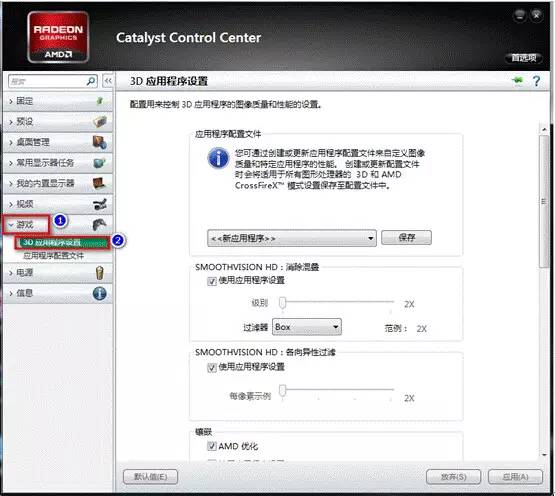The width and height of the screenshot is (555, 496).
Task: Click the 放弃(S) discard button
Action: (x=453, y=477)
